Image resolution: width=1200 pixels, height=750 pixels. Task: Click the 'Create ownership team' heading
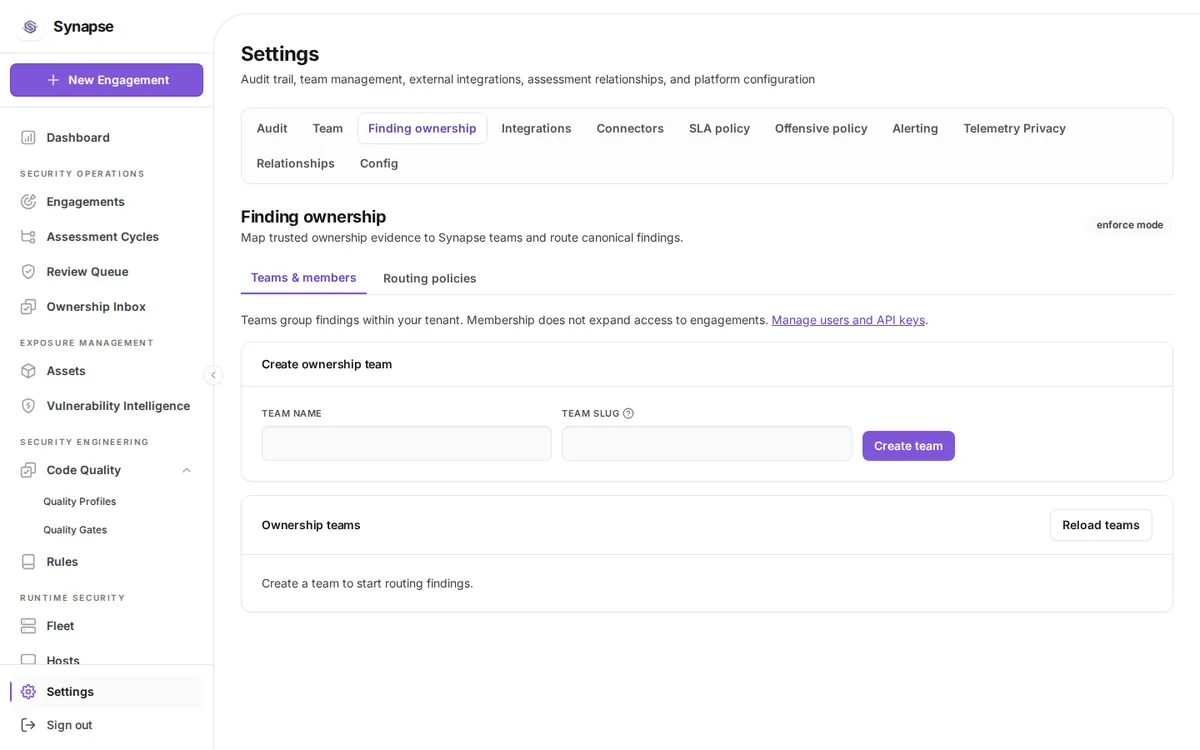pos(327,364)
